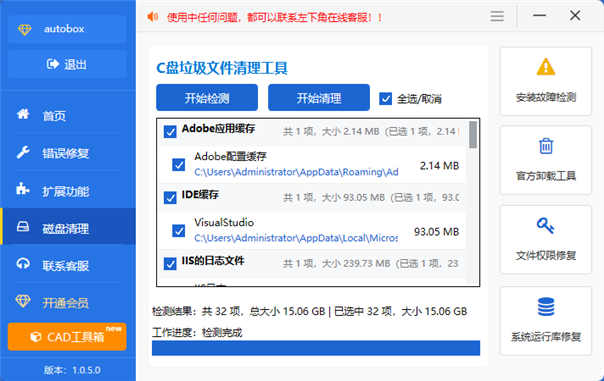The image size is (604, 381).
Task: Uncheck the Adobe配置缓存 item checkbox
Action: point(179,165)
